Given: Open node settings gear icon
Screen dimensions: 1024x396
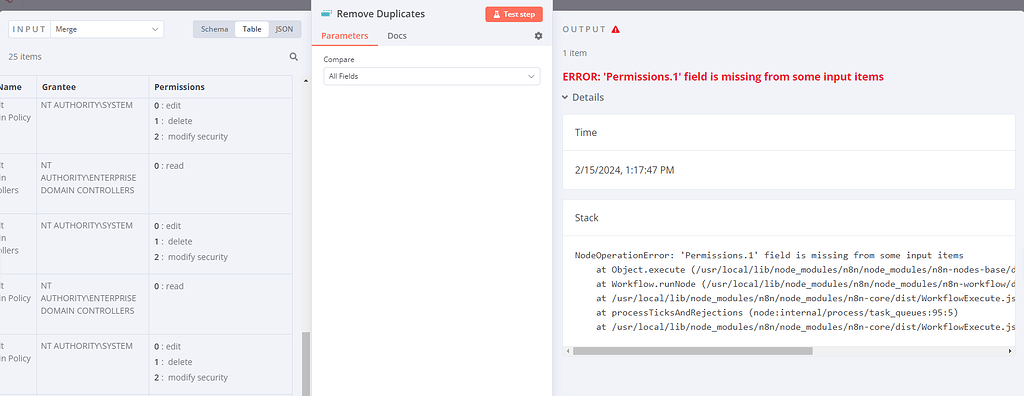Looking at the screenshot, I should click(x=538, y=36).
